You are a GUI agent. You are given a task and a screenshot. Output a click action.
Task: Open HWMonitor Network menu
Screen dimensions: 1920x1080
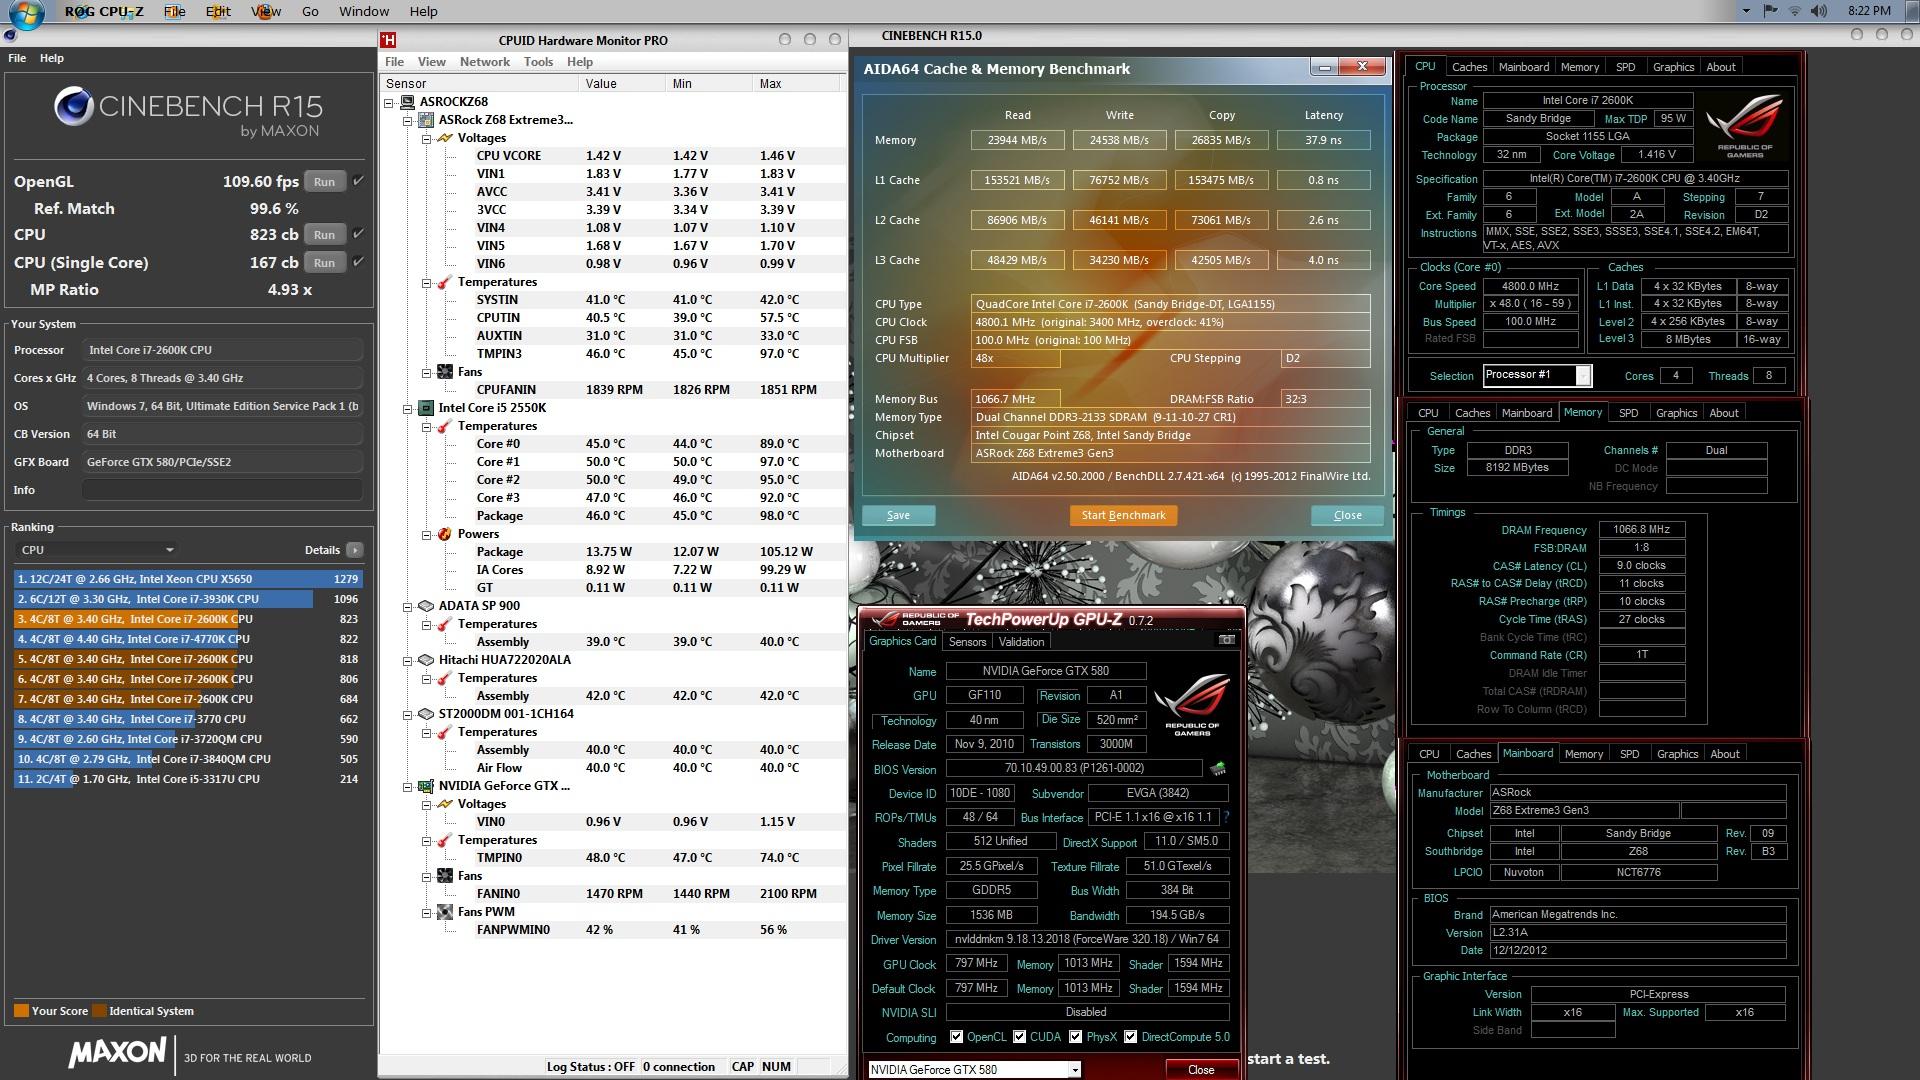tap(485, 62)
